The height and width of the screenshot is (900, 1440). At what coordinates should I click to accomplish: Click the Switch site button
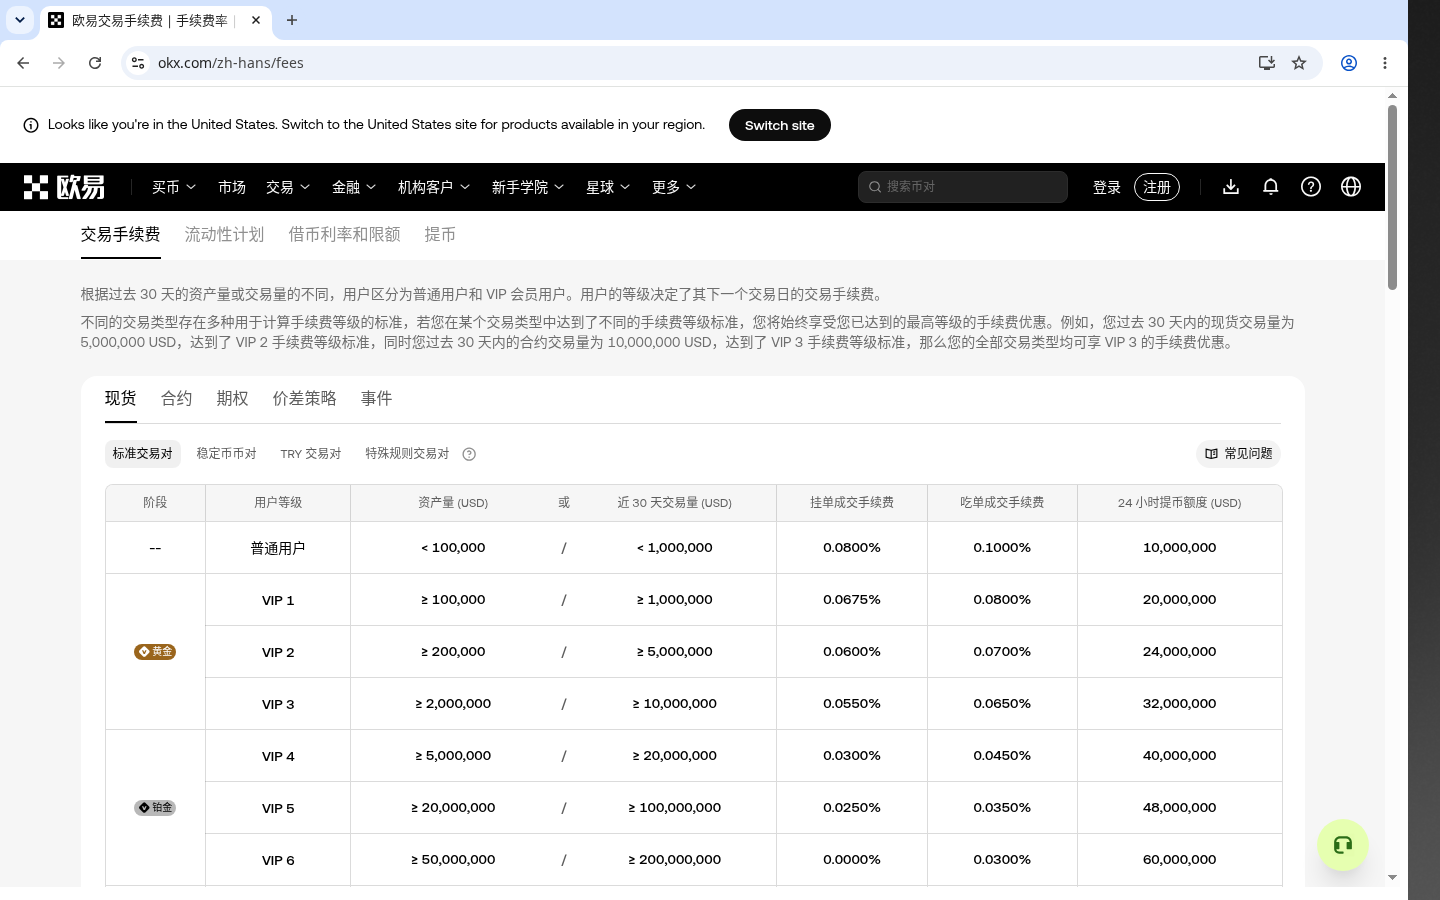tap(780, 125)
